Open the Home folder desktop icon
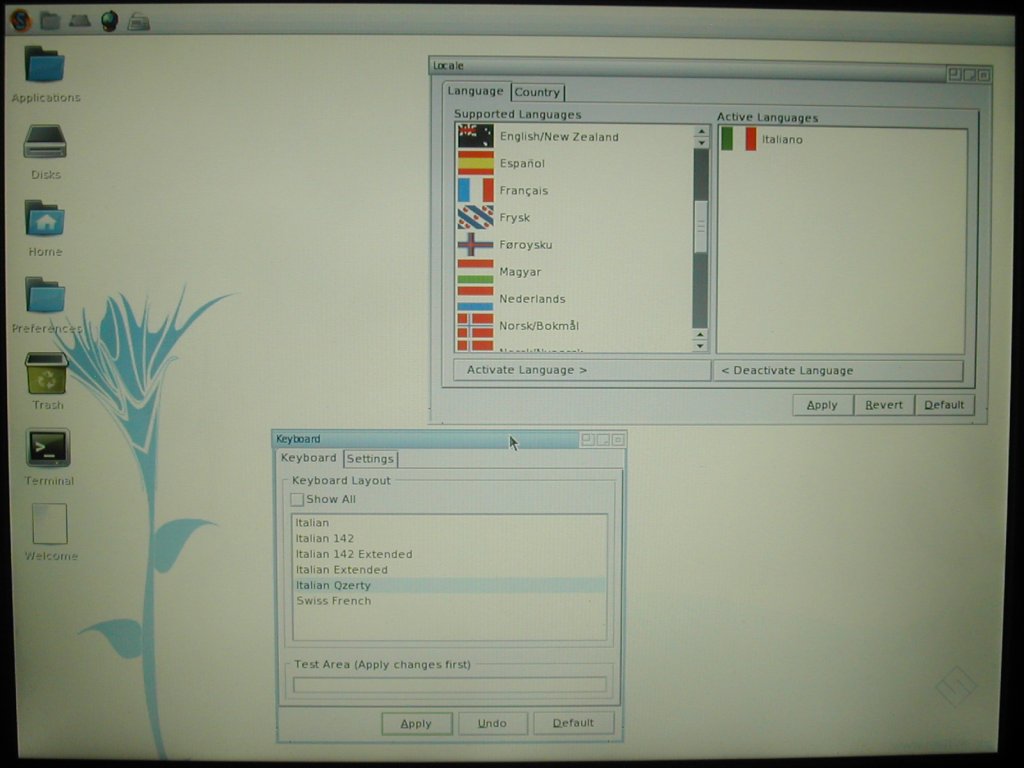This screenshot has height=768, width=1024. pyautogui.click(x=45, y=219)
